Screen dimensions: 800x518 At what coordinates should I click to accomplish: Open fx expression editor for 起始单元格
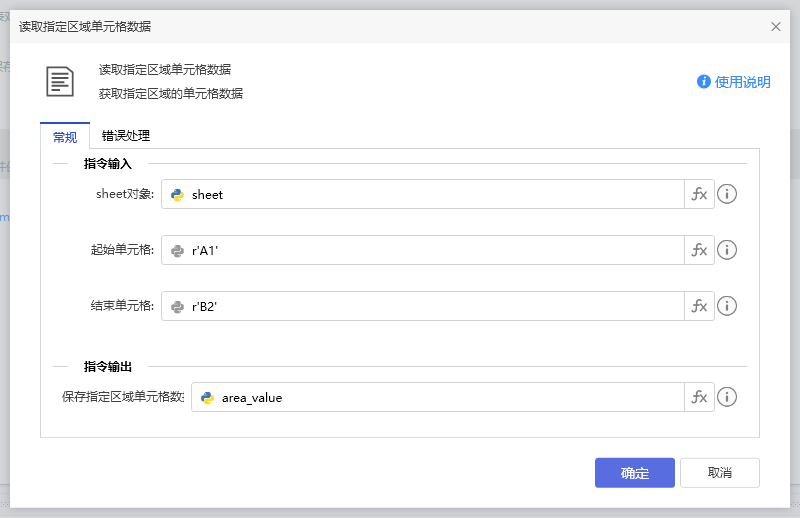click(699, 250)
